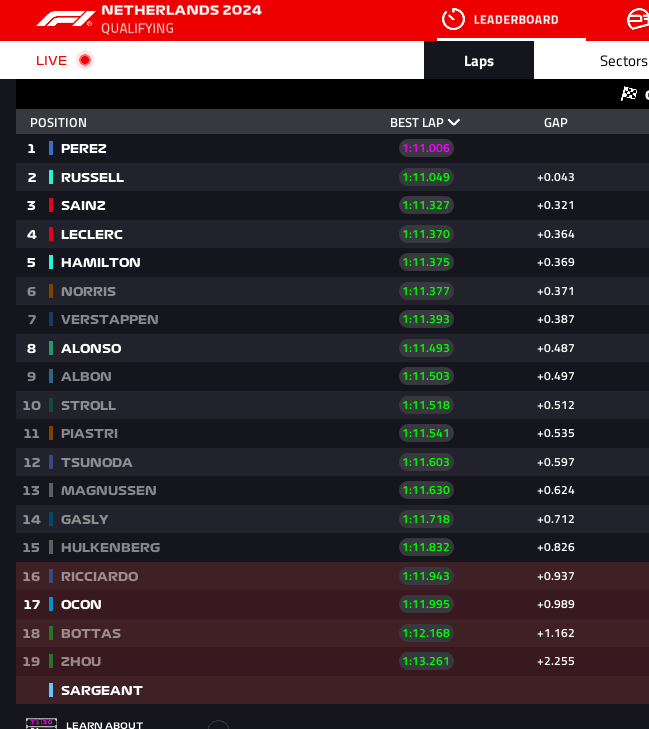The height and width of the screenshot is (729, 649).
Task: Click Ocon's blue team color bar
Action: pyautogui.click(x=51, y=604)
